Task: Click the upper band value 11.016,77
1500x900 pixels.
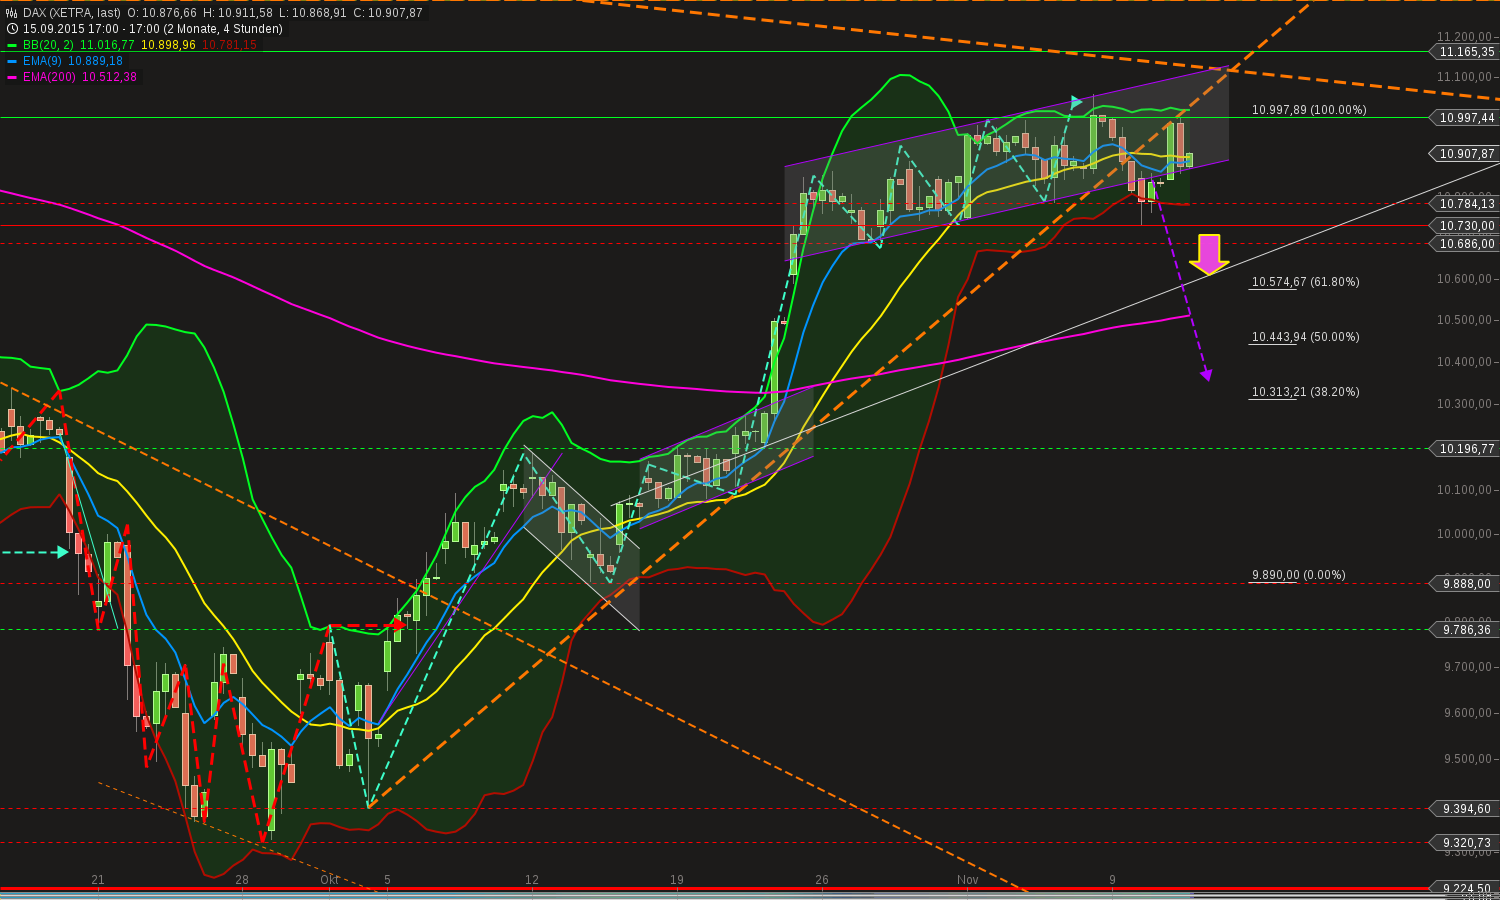Action: [x=107, y=45]
